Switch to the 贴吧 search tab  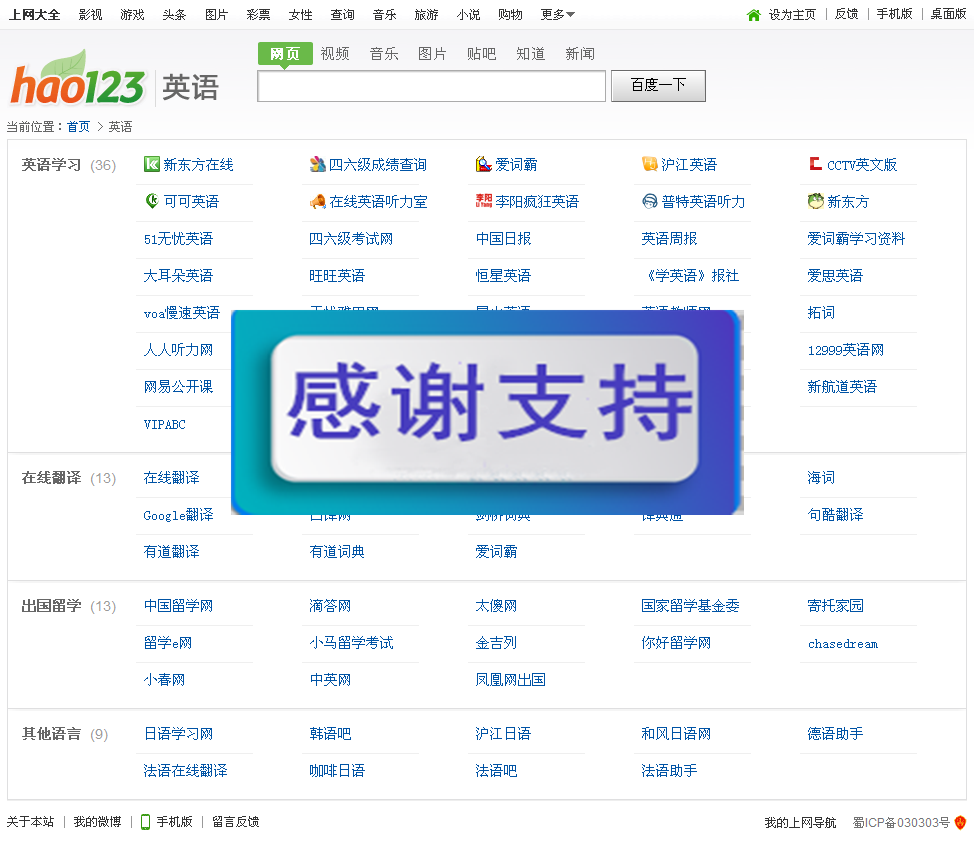(x=481, y=54)
